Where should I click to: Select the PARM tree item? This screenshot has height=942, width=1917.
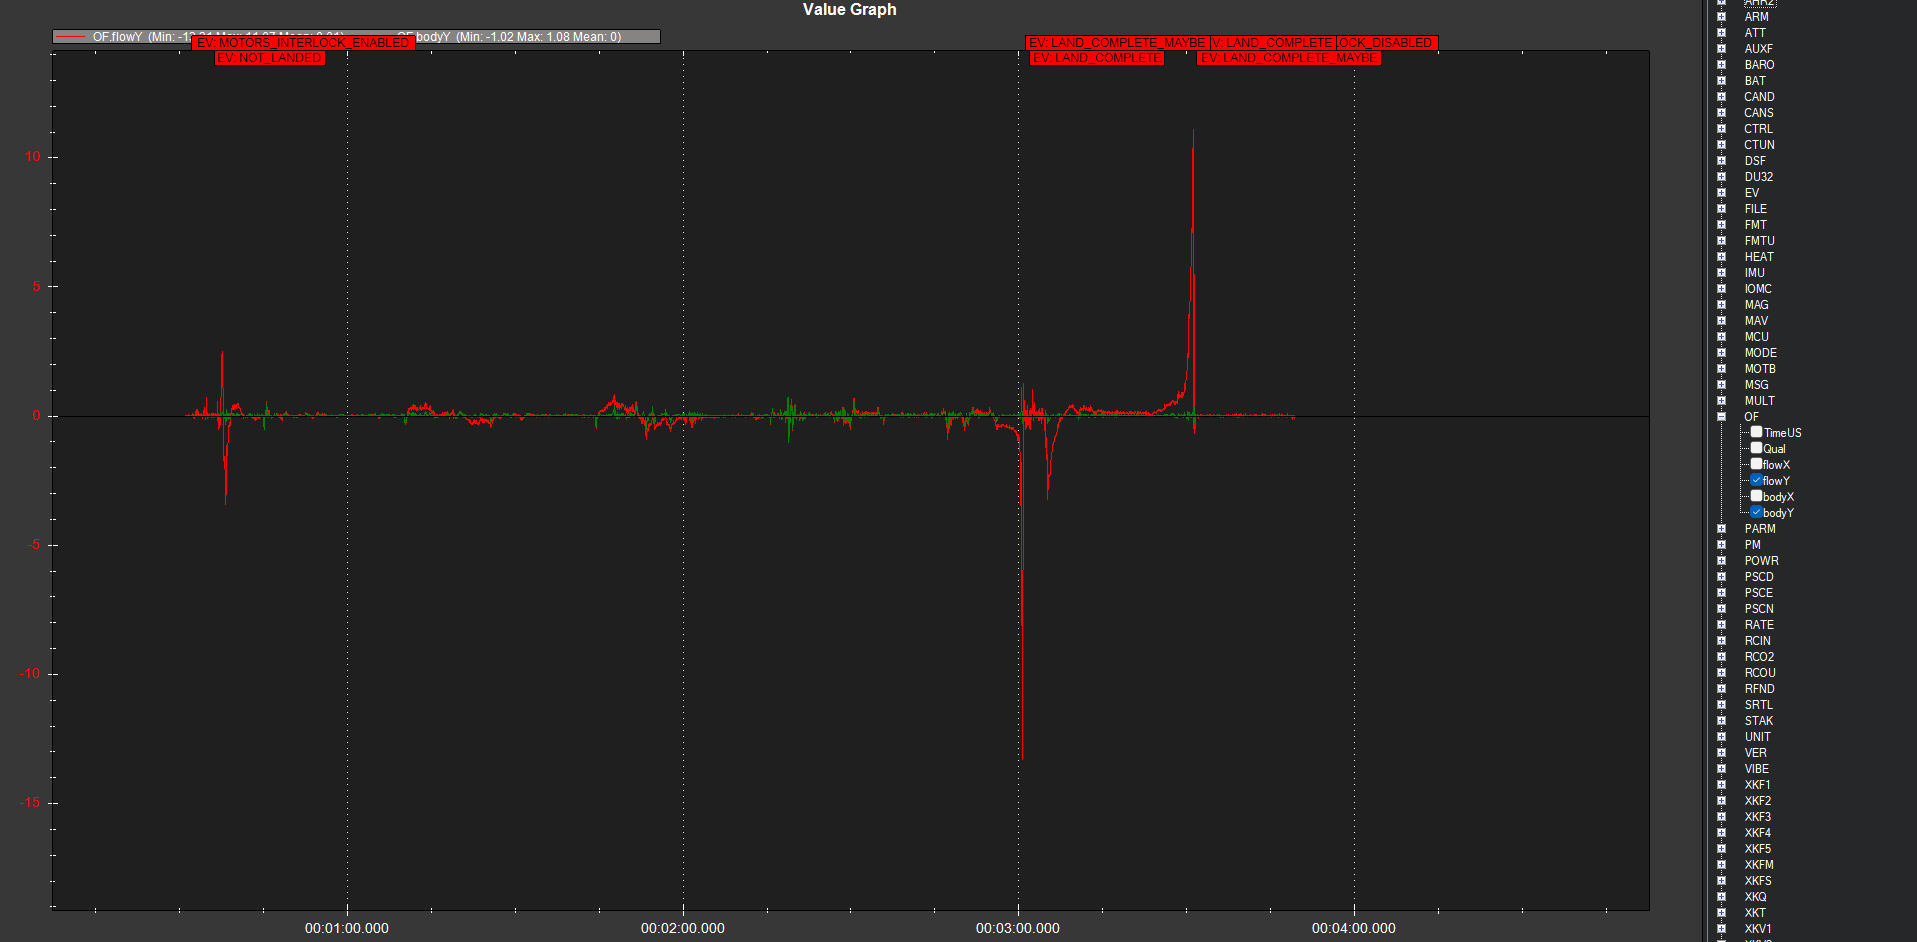(1760, 529)
